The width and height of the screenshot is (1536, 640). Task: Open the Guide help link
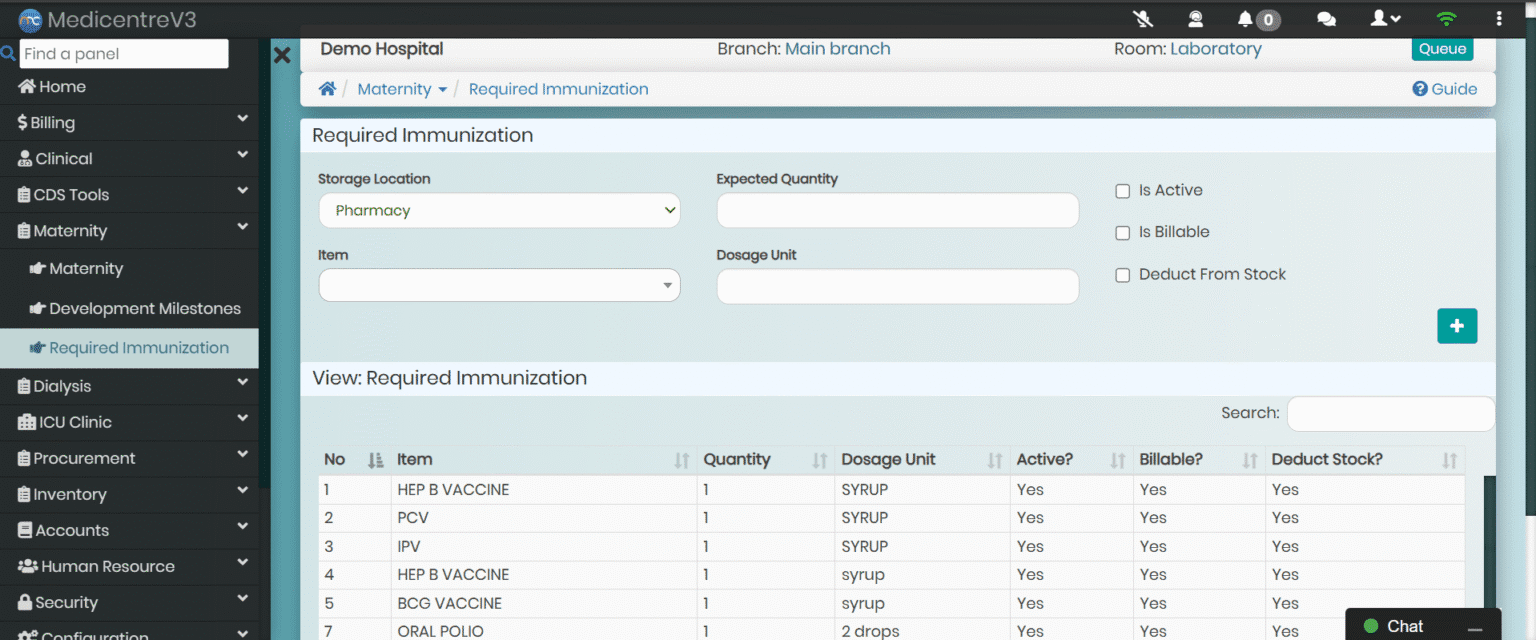pyautogui.click(x=1444, y=89)
